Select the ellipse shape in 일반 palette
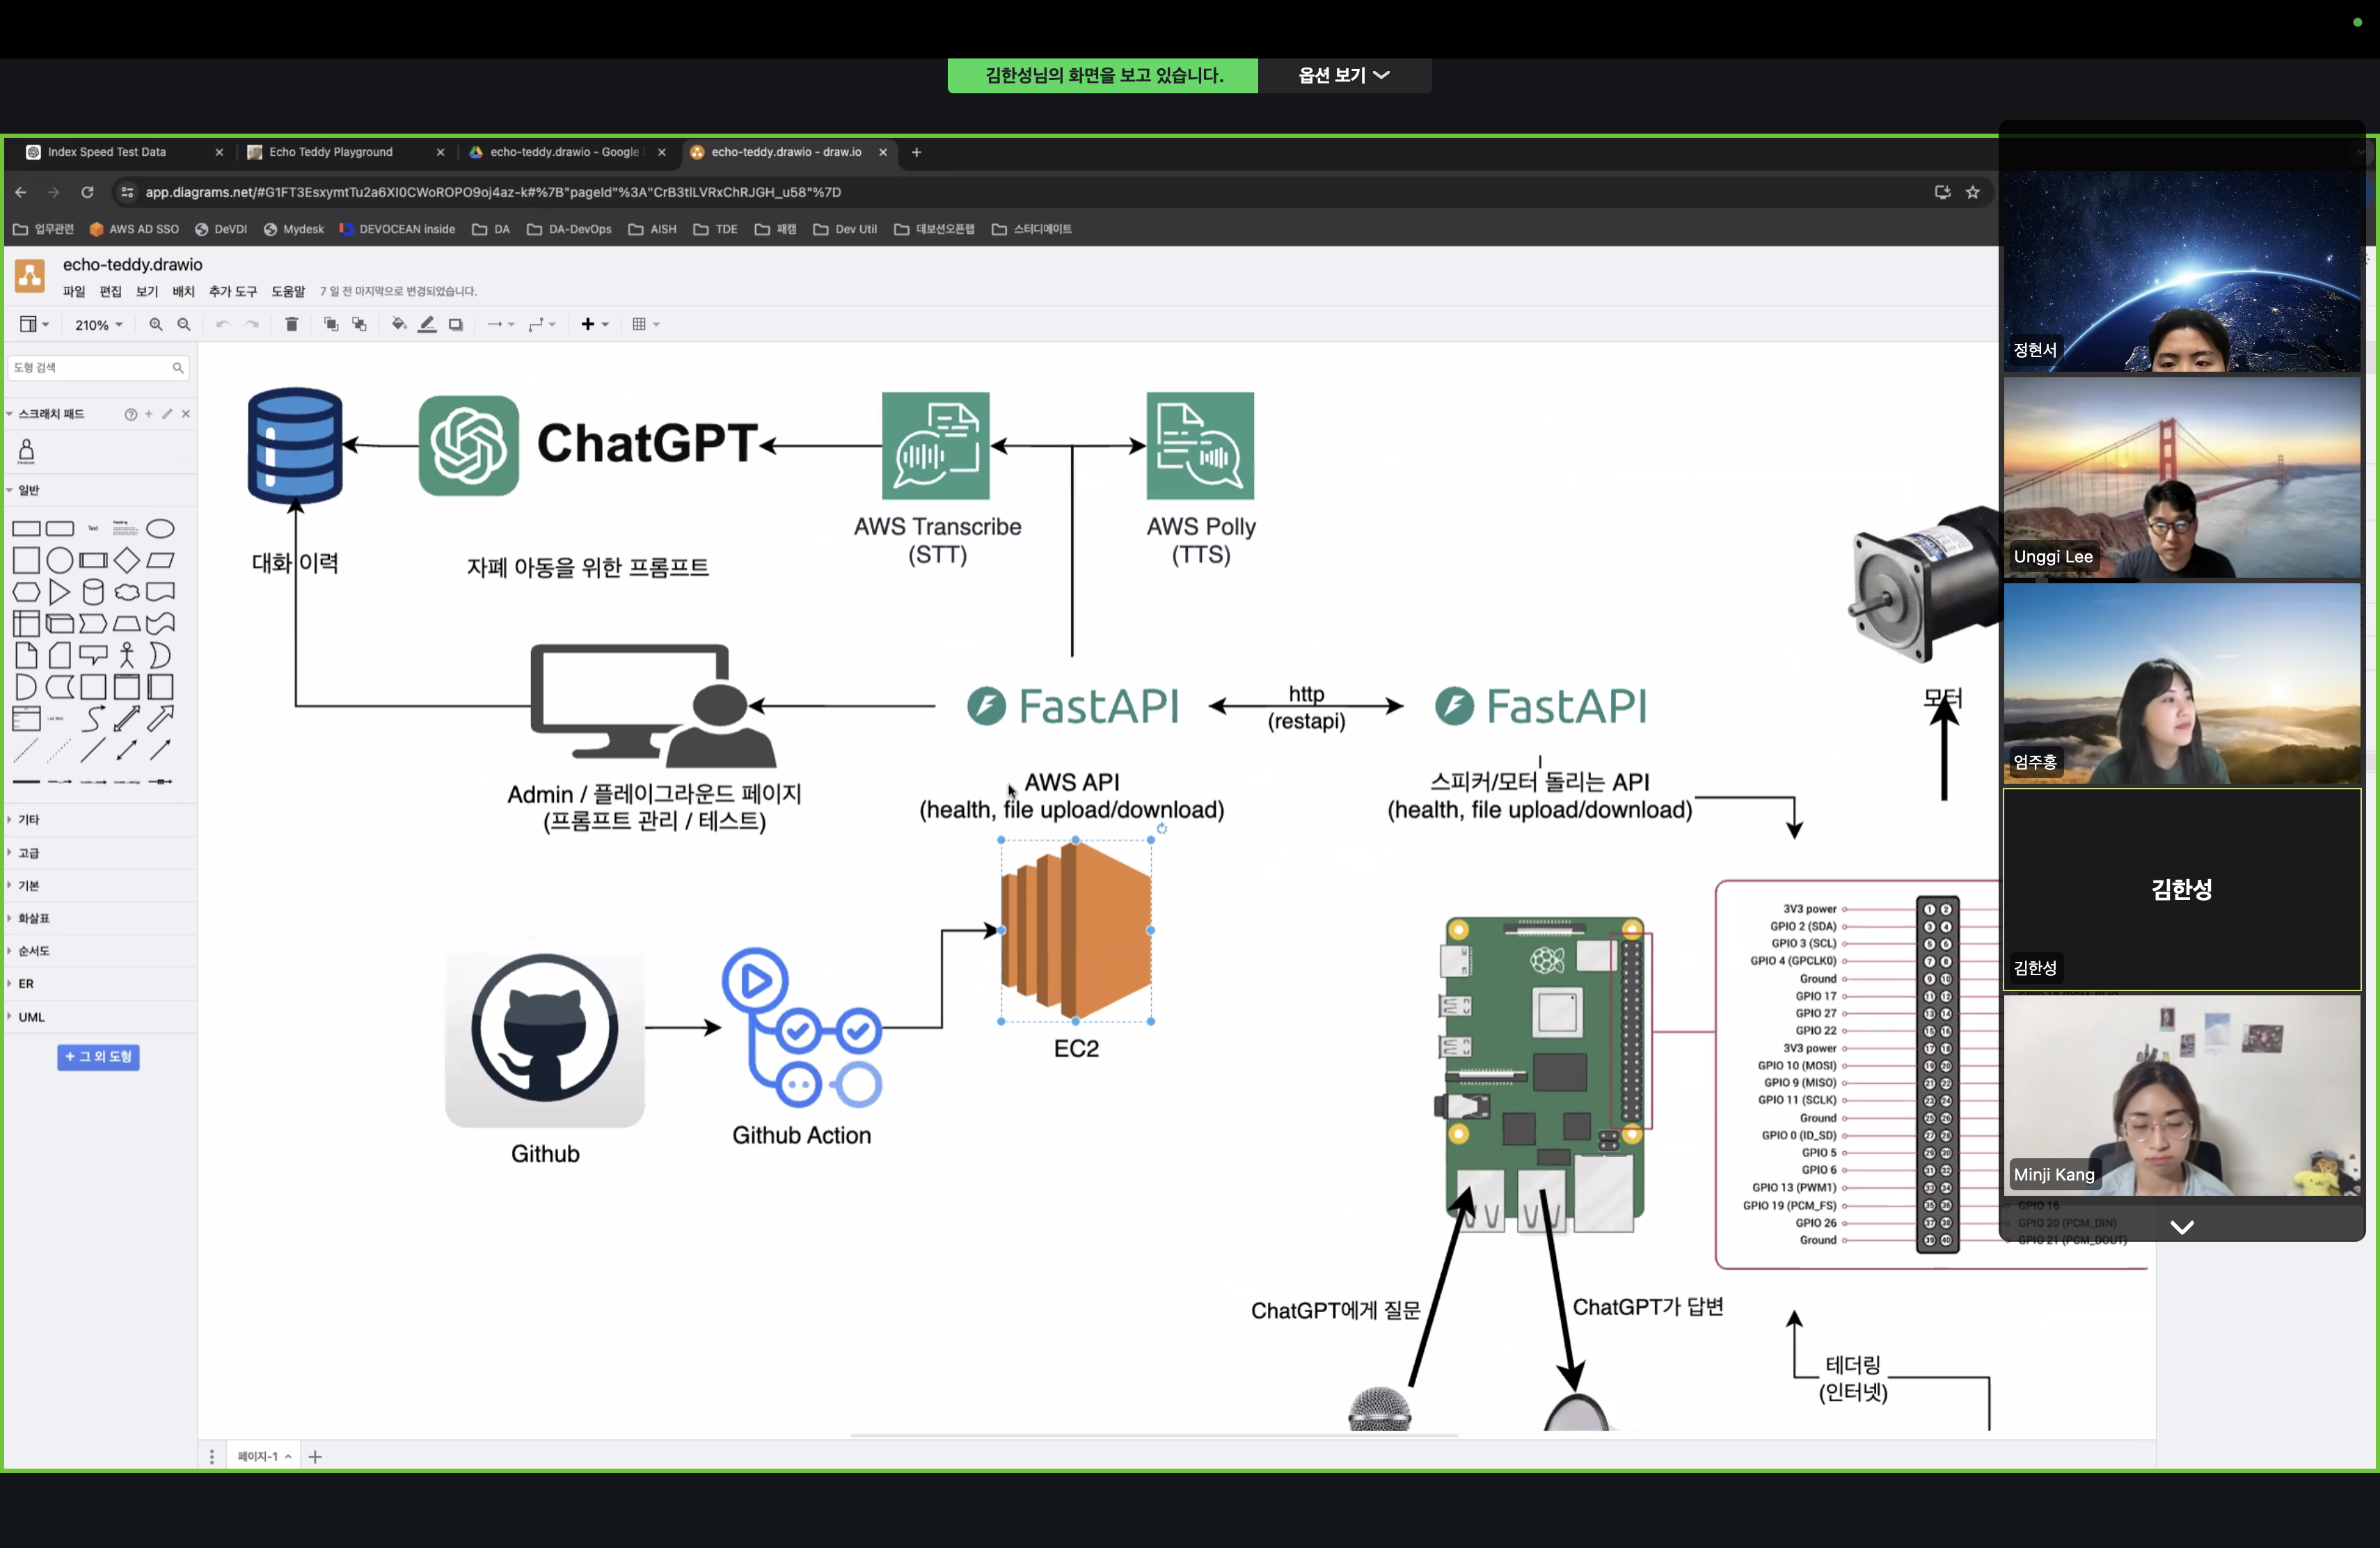Image resolution: width=2380 pixels, height=1548 pixels. 160,528
